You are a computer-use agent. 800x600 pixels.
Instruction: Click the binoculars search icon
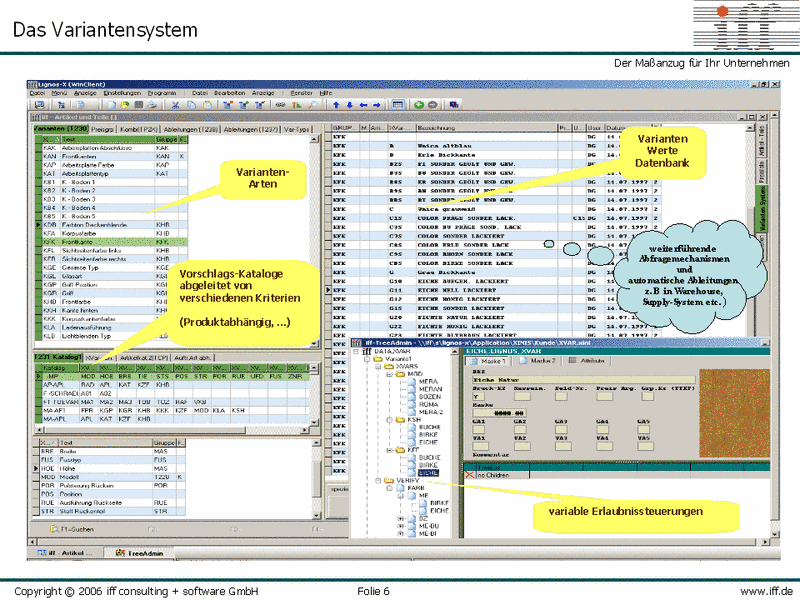click(x=281, y=105)
